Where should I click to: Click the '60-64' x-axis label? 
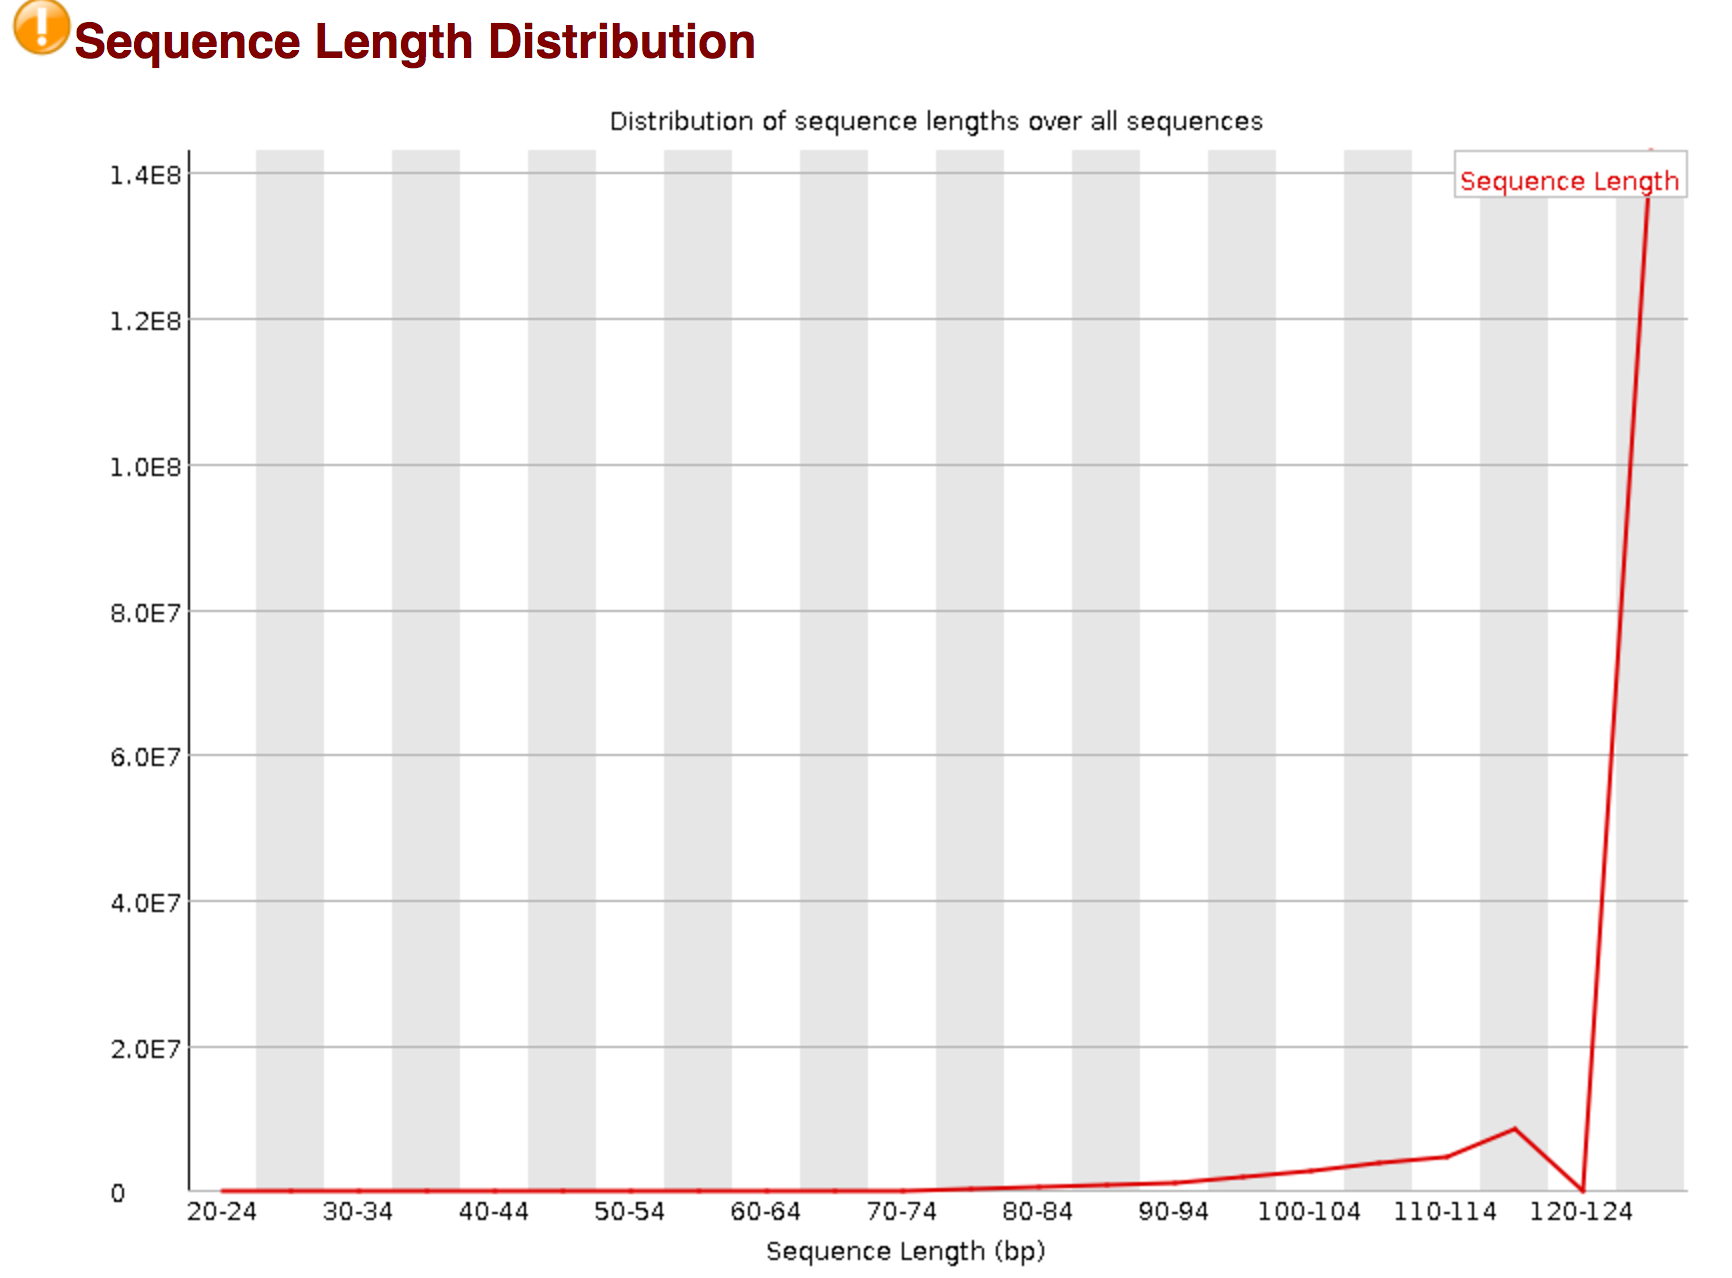pos(766,1212)
